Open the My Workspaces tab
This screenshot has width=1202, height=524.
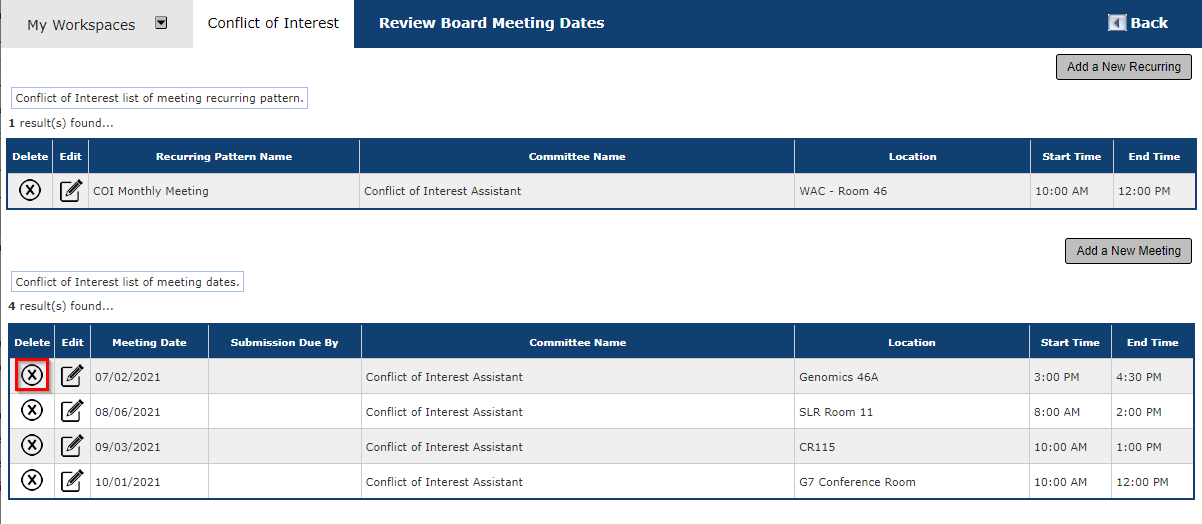pyautogui.click(x=81, y=25)
